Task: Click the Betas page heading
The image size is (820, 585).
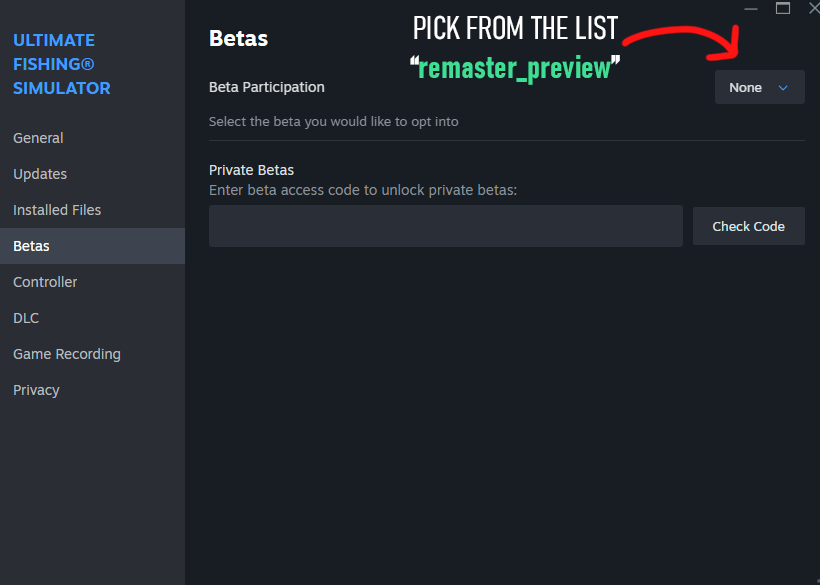Action: [x=238, y=39]
